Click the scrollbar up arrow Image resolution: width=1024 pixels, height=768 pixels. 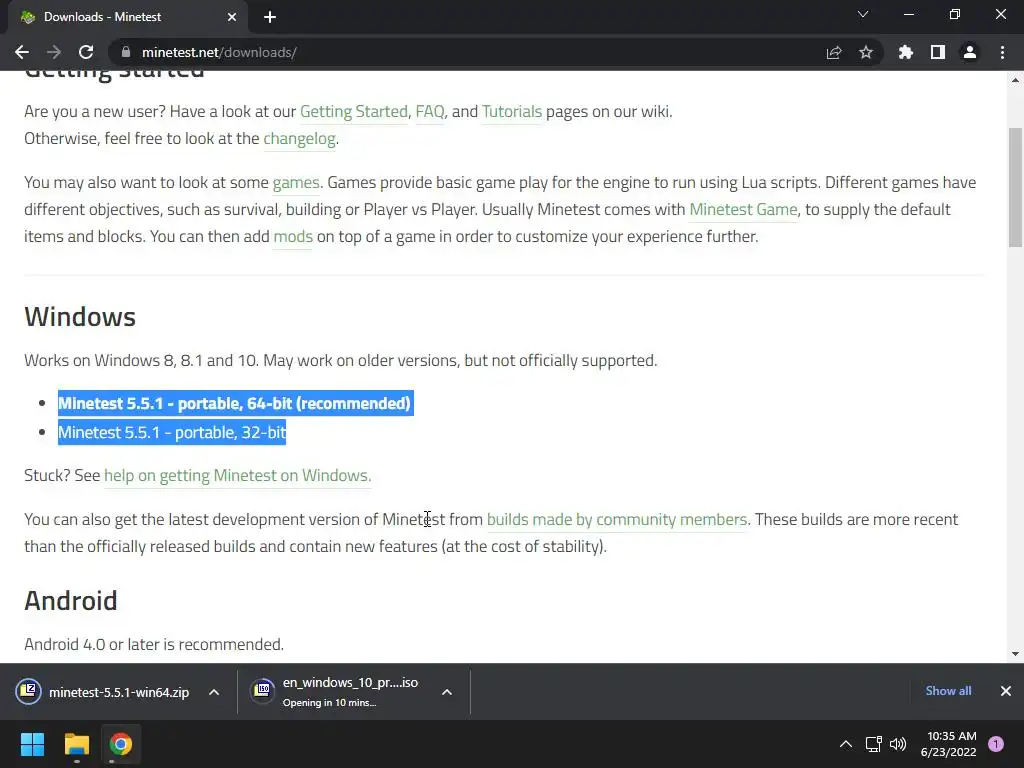coord(1015,80)
